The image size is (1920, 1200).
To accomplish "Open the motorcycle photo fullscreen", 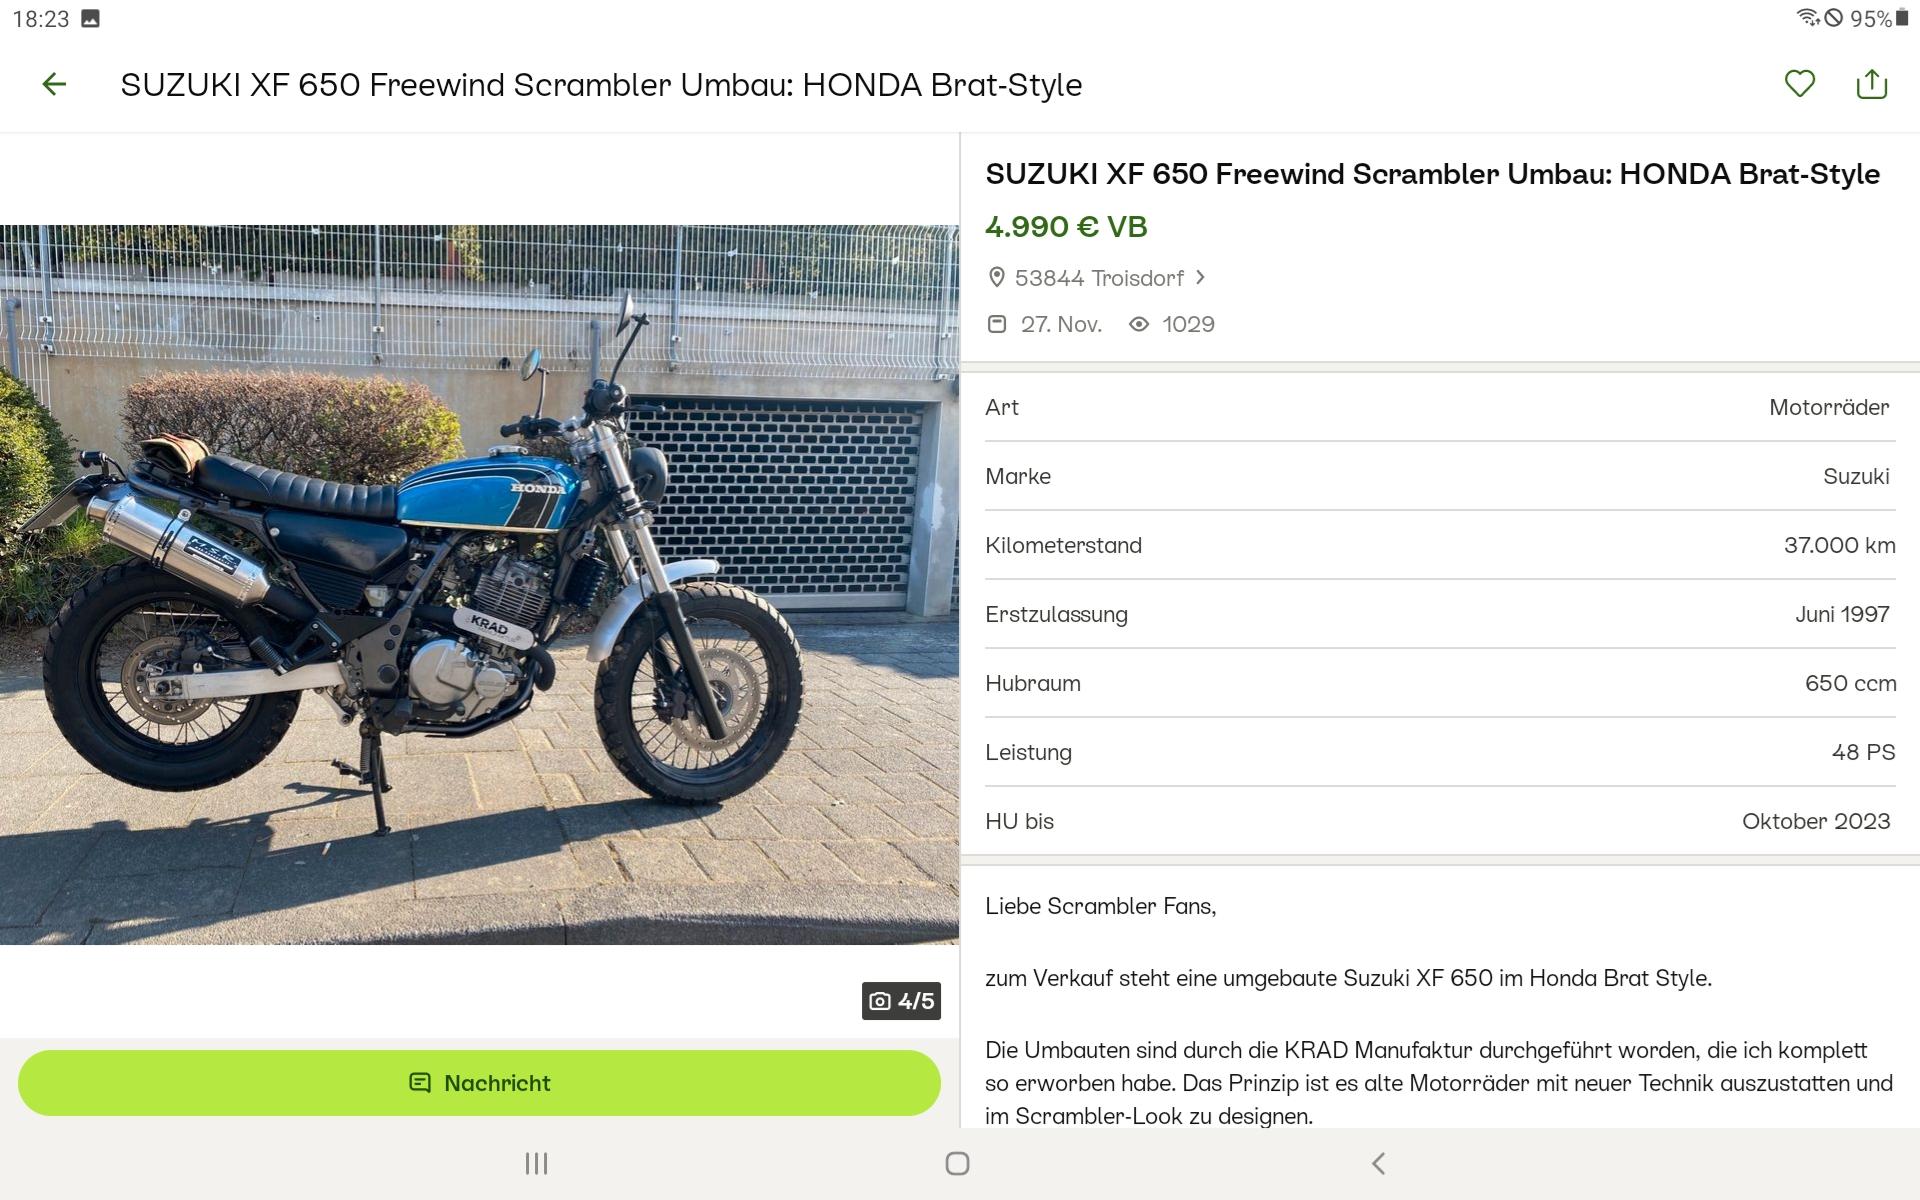I will [479, 584].
